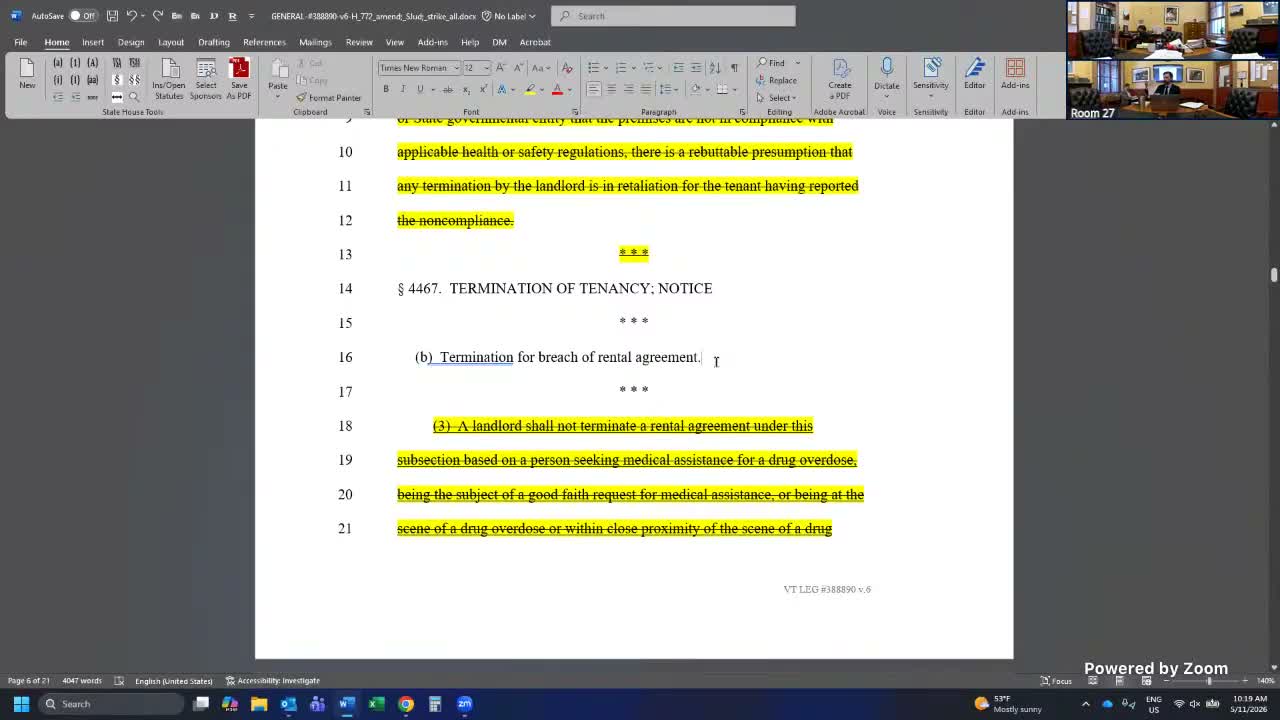Screen dimensions: 1280x720
Task: Expand the bullets list dropdown arrow
Action: (605, 68)
